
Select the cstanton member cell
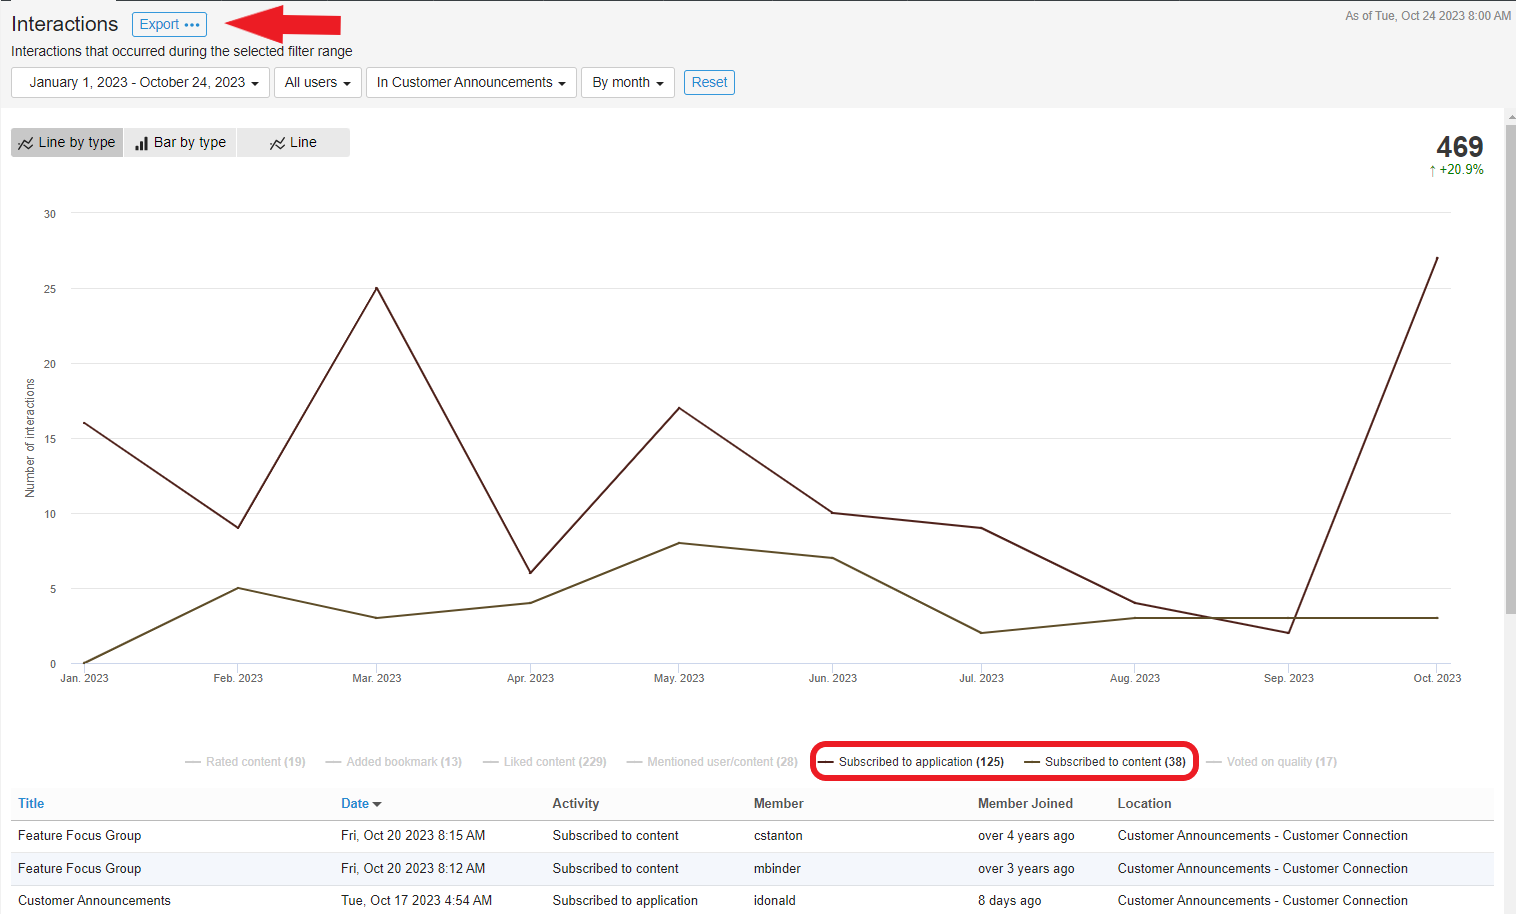point(778,835)
